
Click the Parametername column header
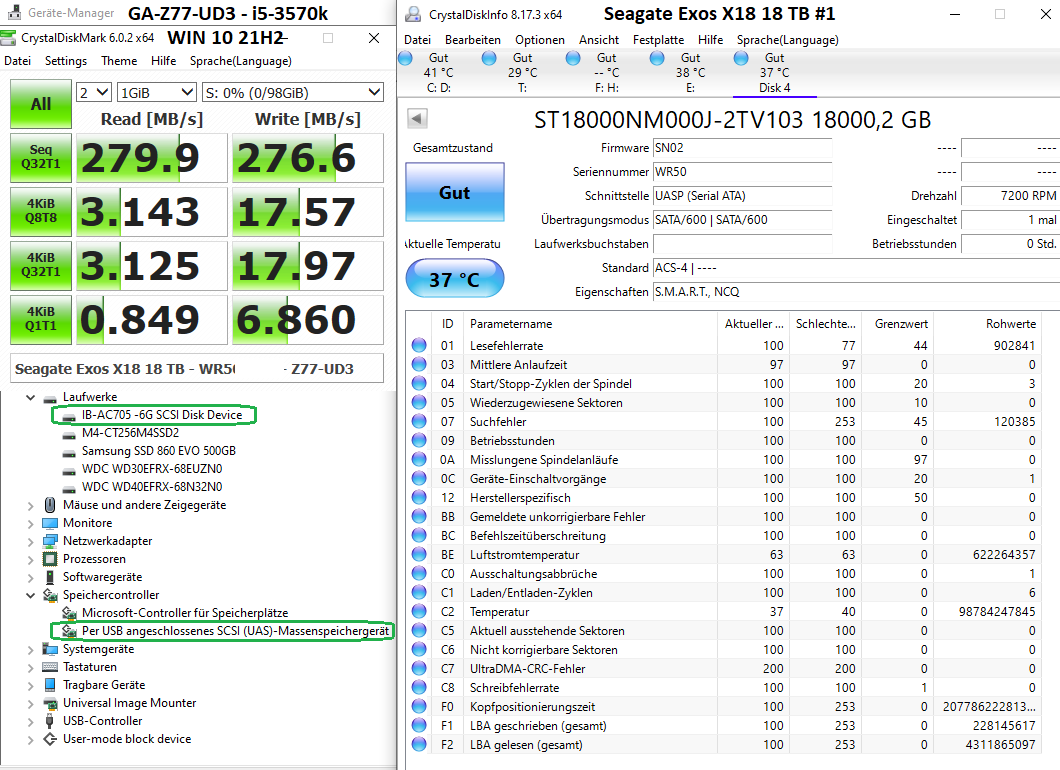[590, 324]
